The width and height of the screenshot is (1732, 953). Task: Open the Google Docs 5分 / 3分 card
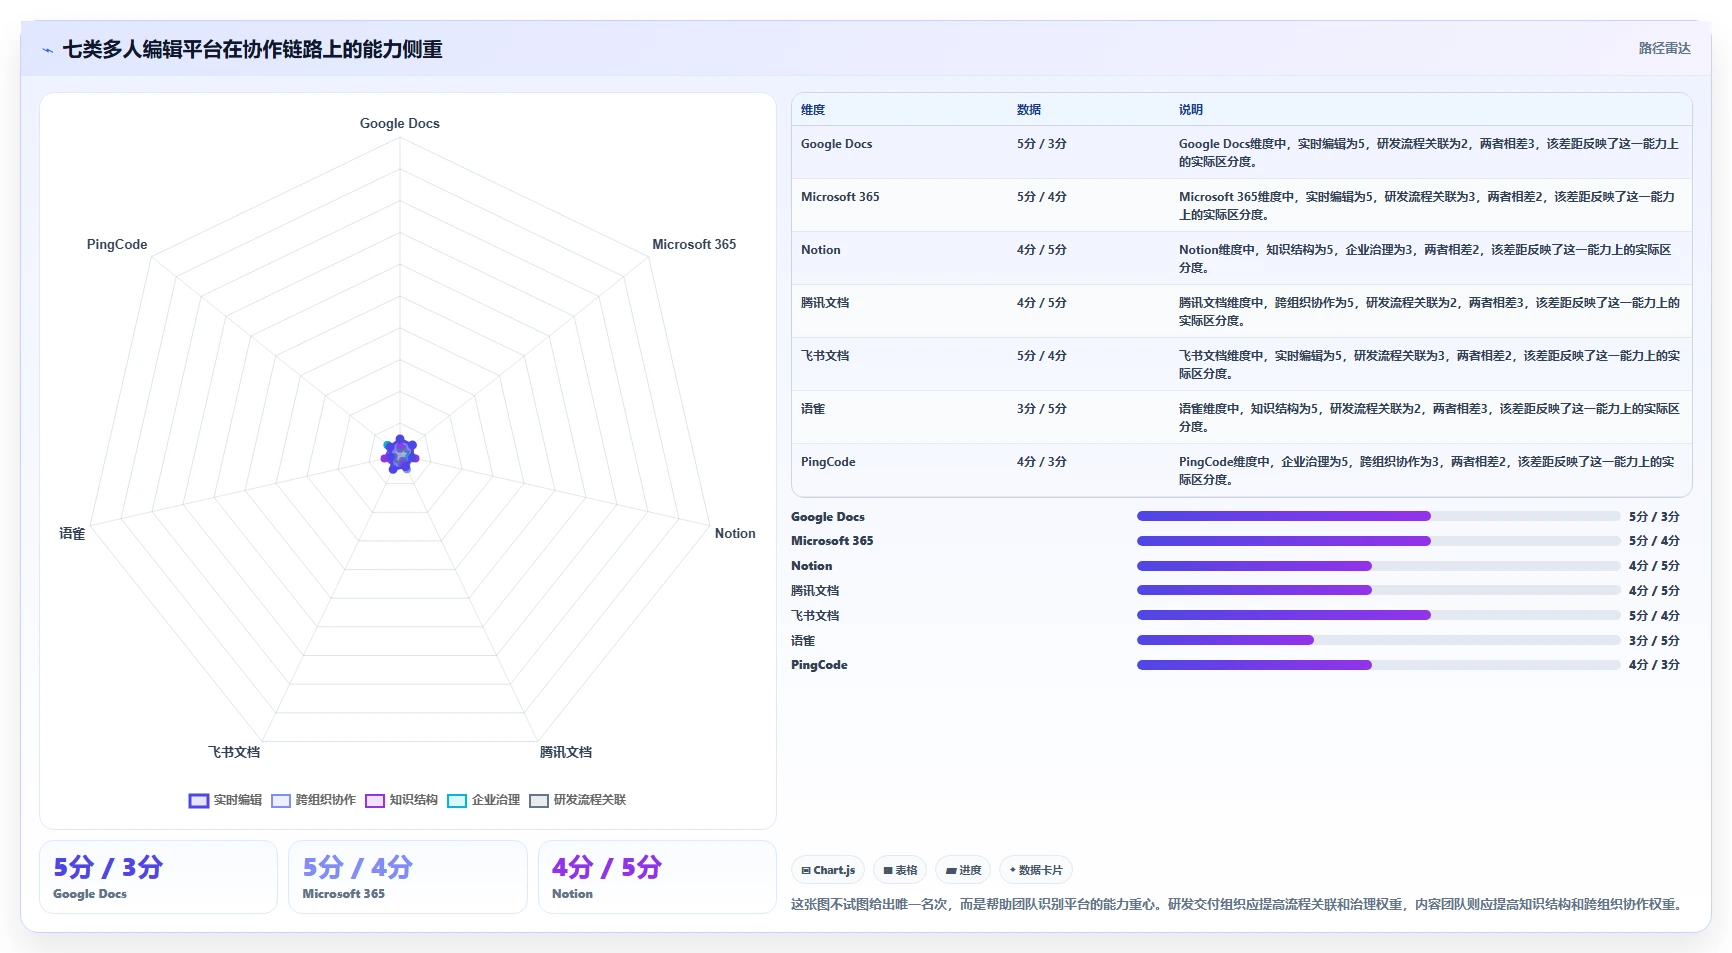pos(158,877)
